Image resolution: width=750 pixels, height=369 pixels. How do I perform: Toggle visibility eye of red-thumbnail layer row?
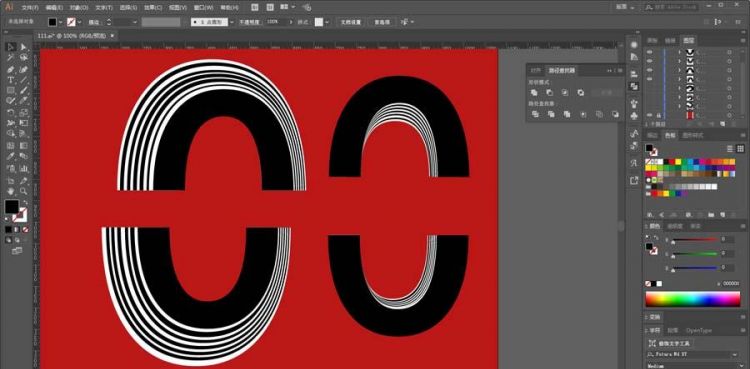pyautogui.click(x=649, y=115)
